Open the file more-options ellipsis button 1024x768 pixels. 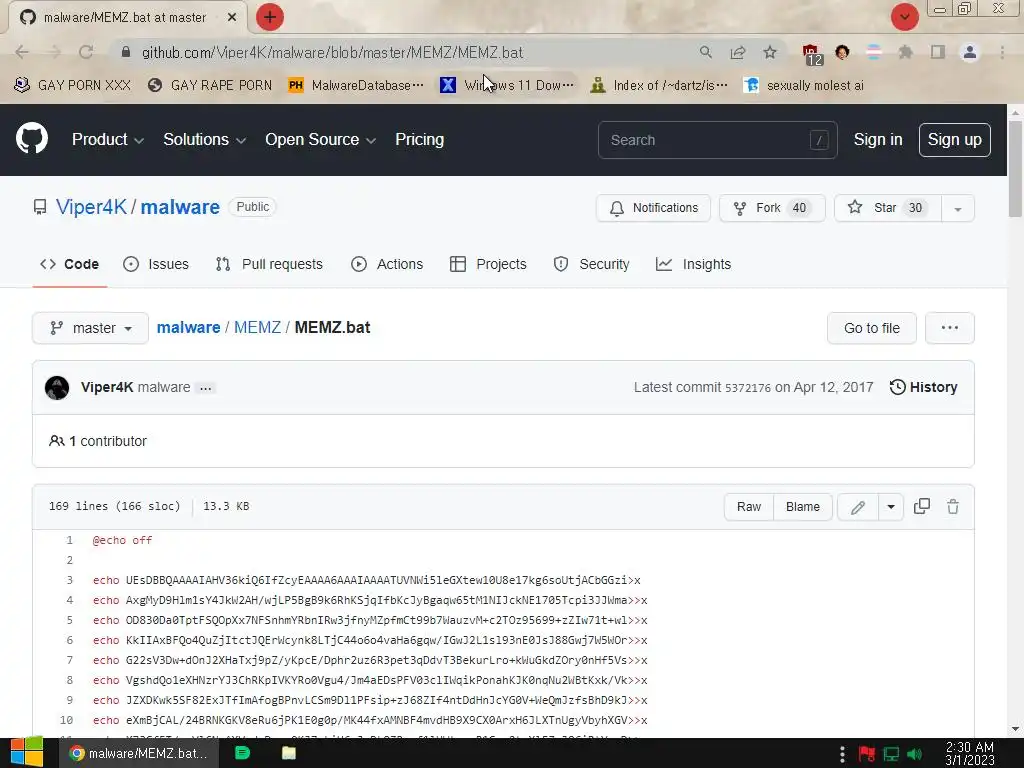(x=950, y=328)
